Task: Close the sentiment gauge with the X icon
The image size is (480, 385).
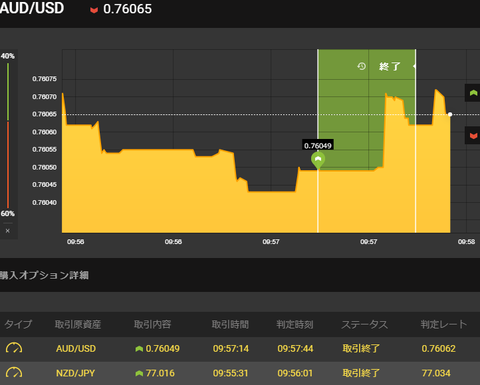Action: point(8,231)
